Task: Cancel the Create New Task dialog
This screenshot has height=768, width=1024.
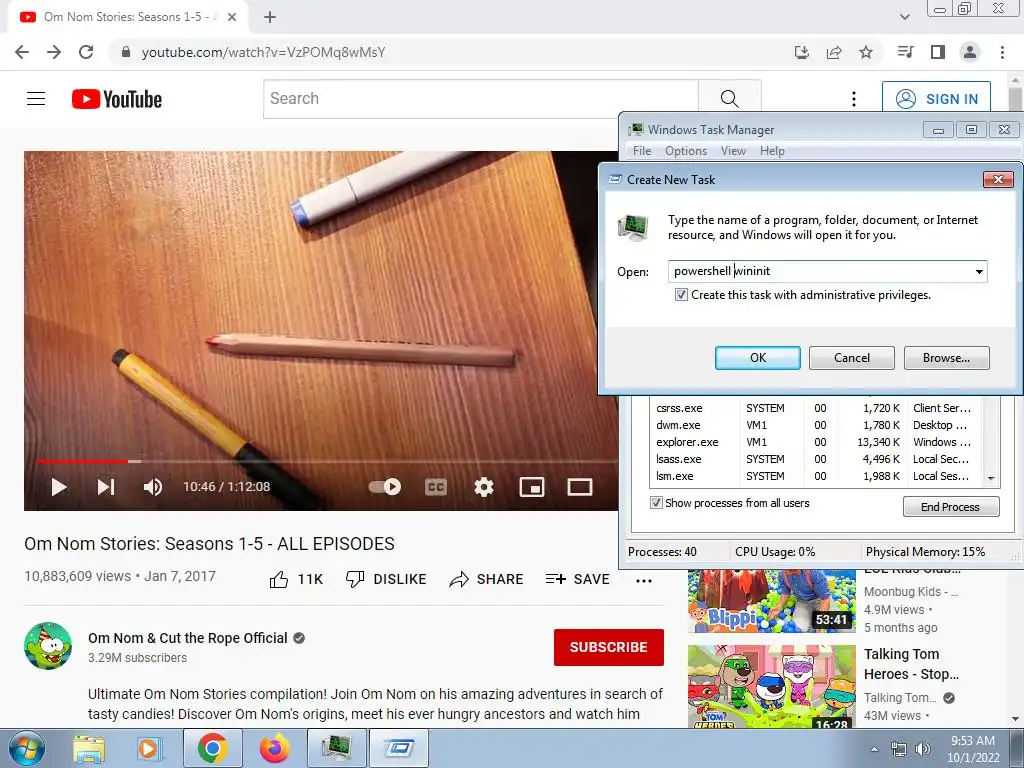Action: click(x=852, y=358)
